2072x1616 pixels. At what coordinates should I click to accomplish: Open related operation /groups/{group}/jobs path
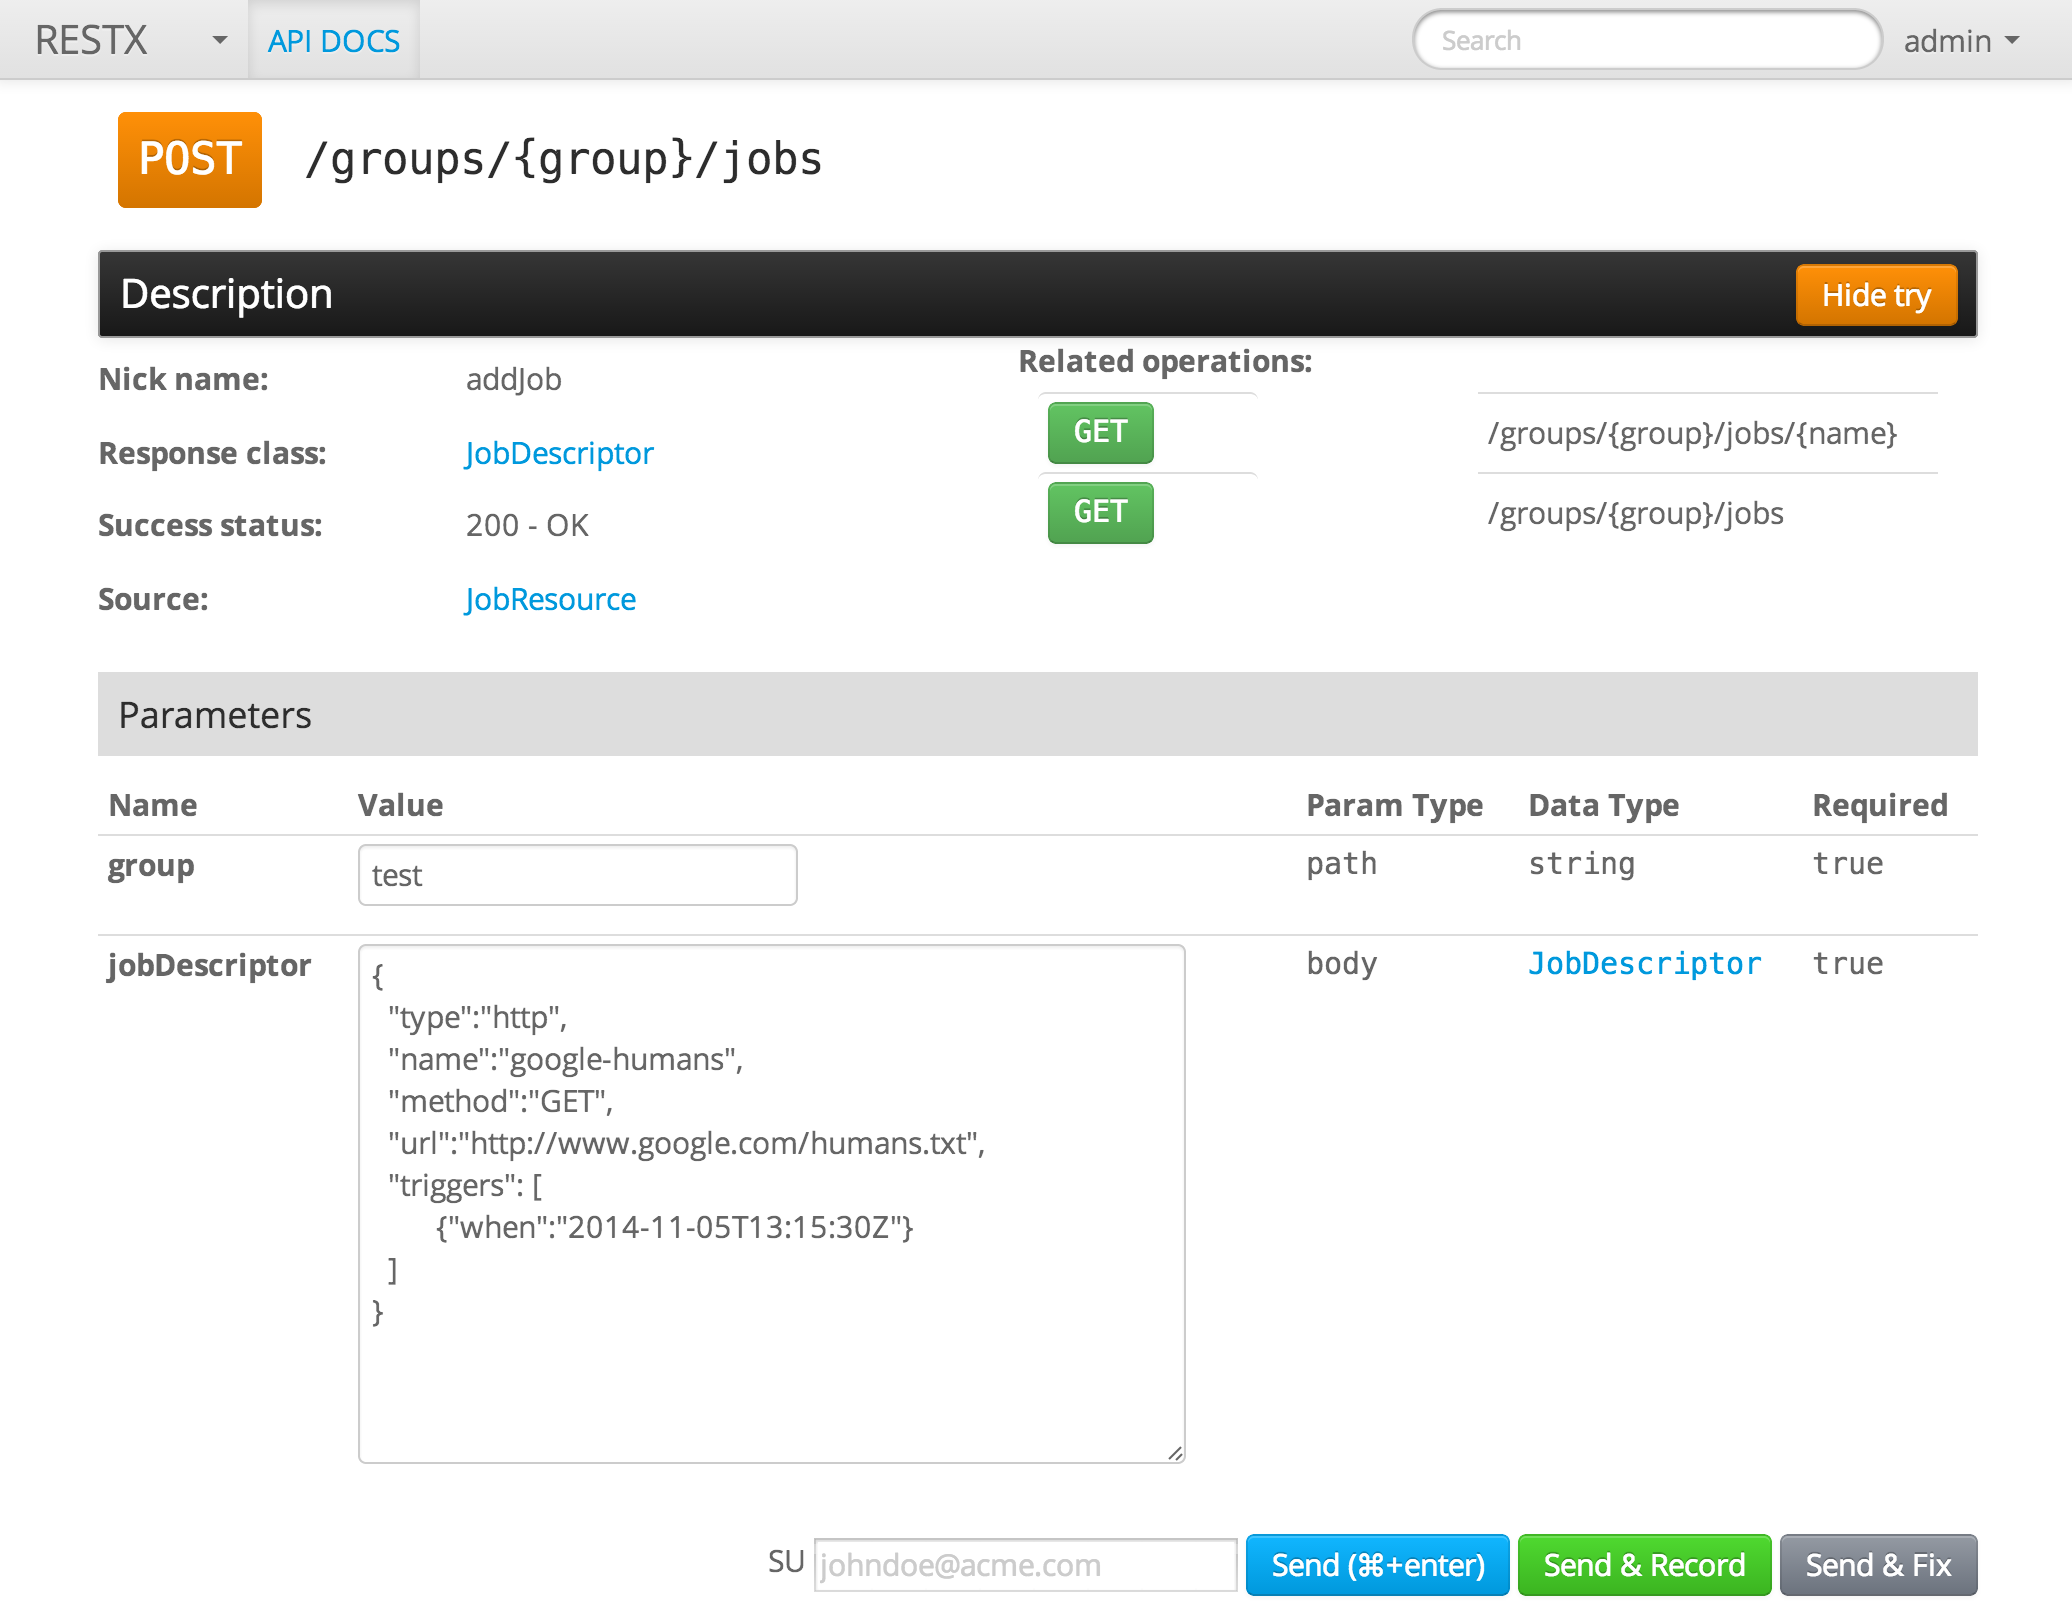click(x=1635, y=514)
